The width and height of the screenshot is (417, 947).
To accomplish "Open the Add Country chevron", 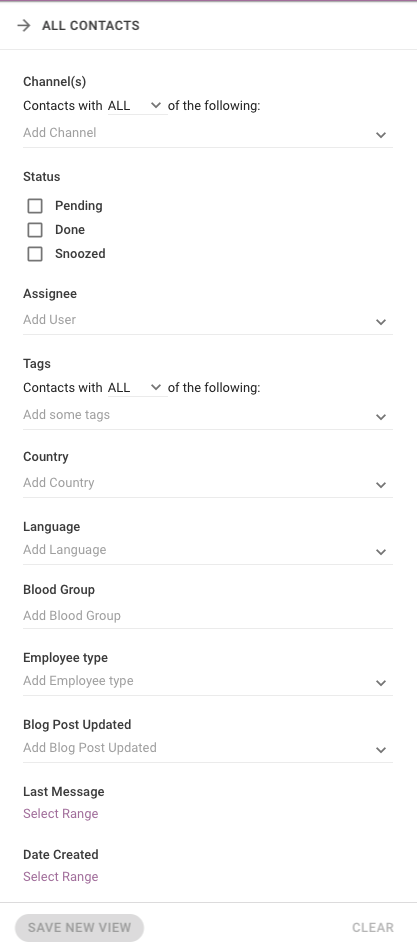I will (x=381, y=484).
